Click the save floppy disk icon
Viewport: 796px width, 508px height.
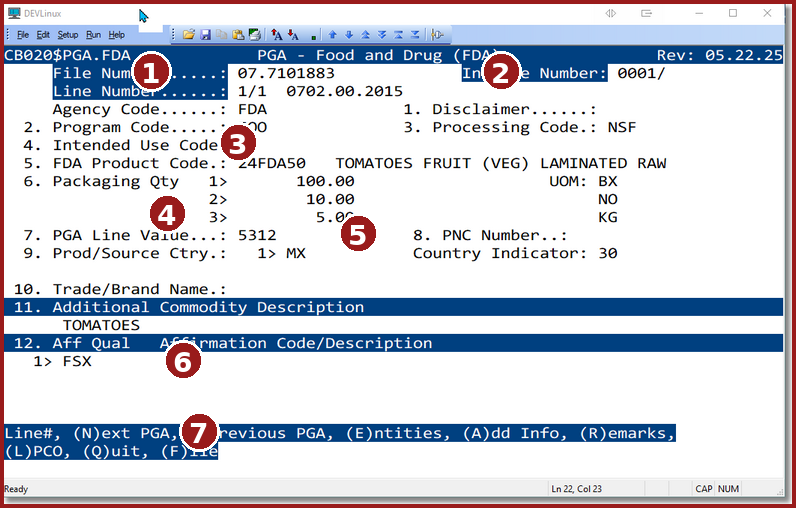(x=205, y=34)
